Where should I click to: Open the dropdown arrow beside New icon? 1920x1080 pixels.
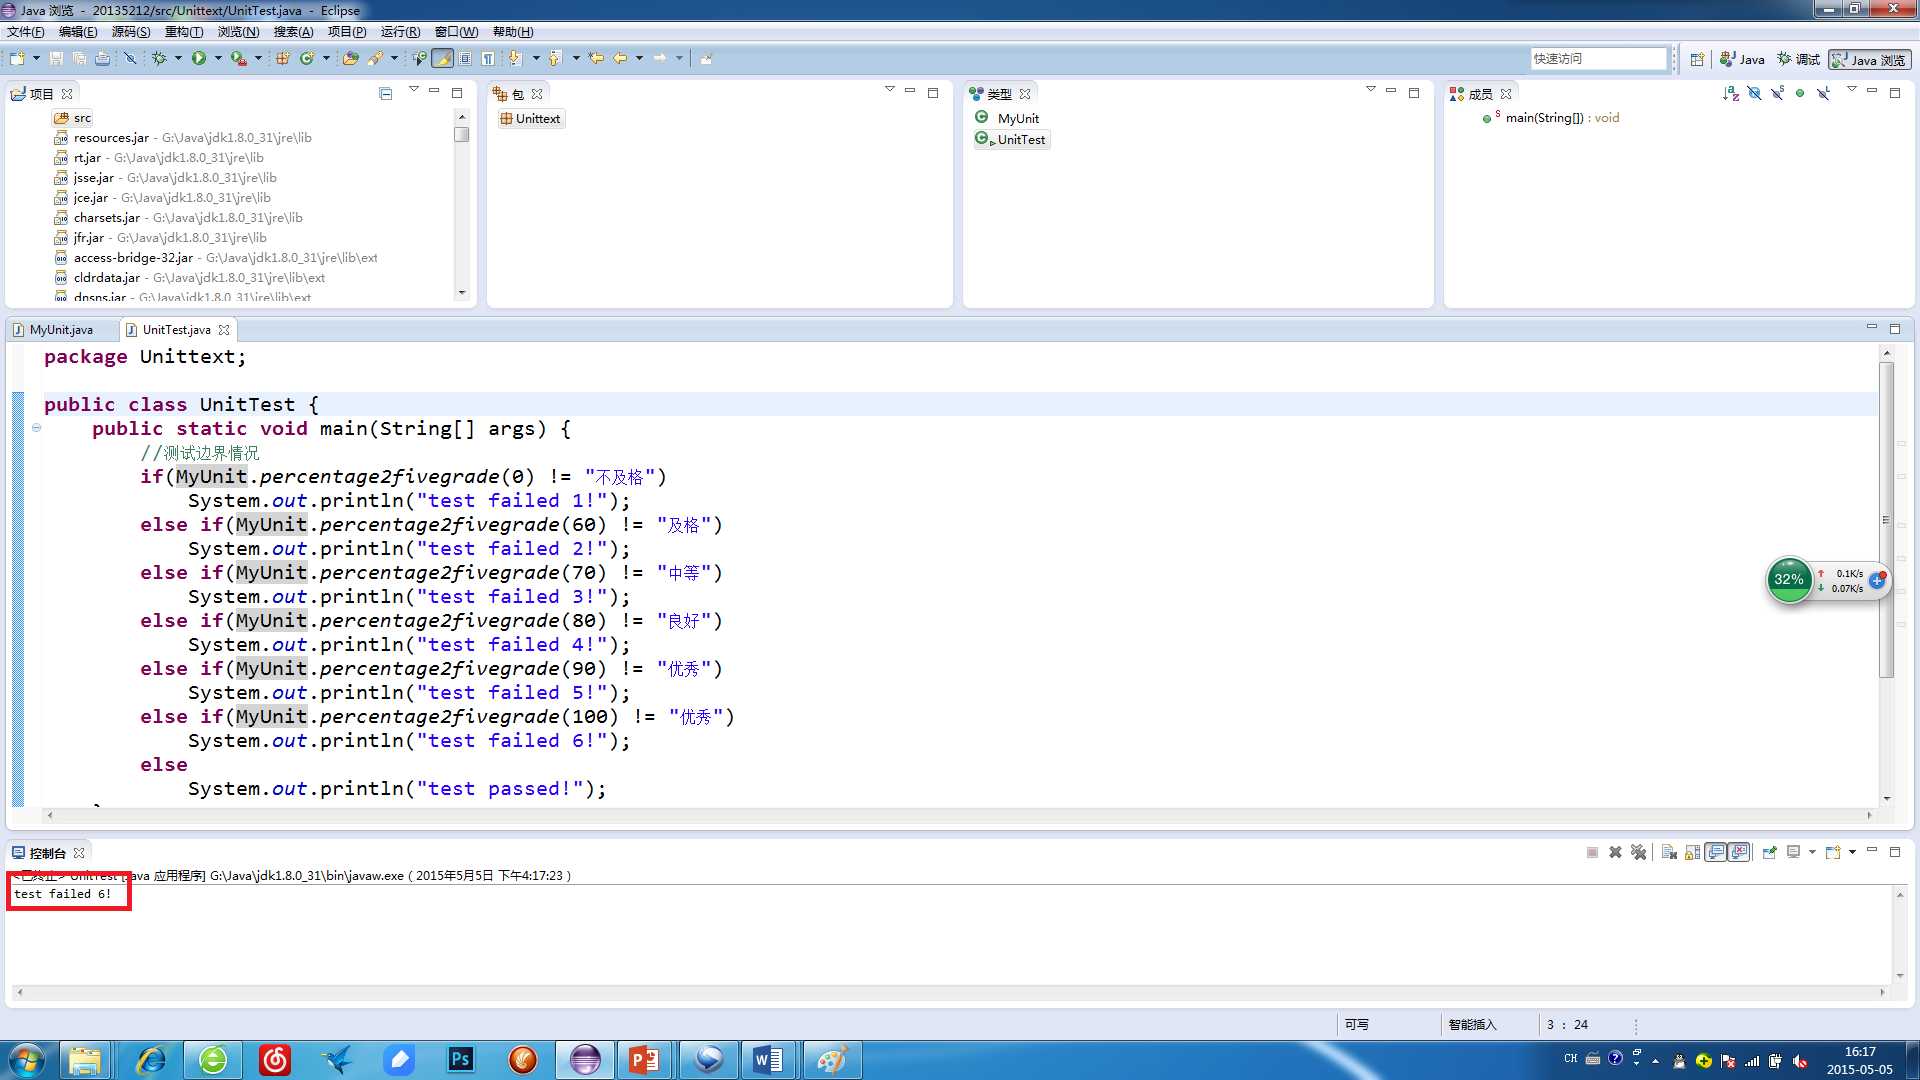(x=37, y=59)
